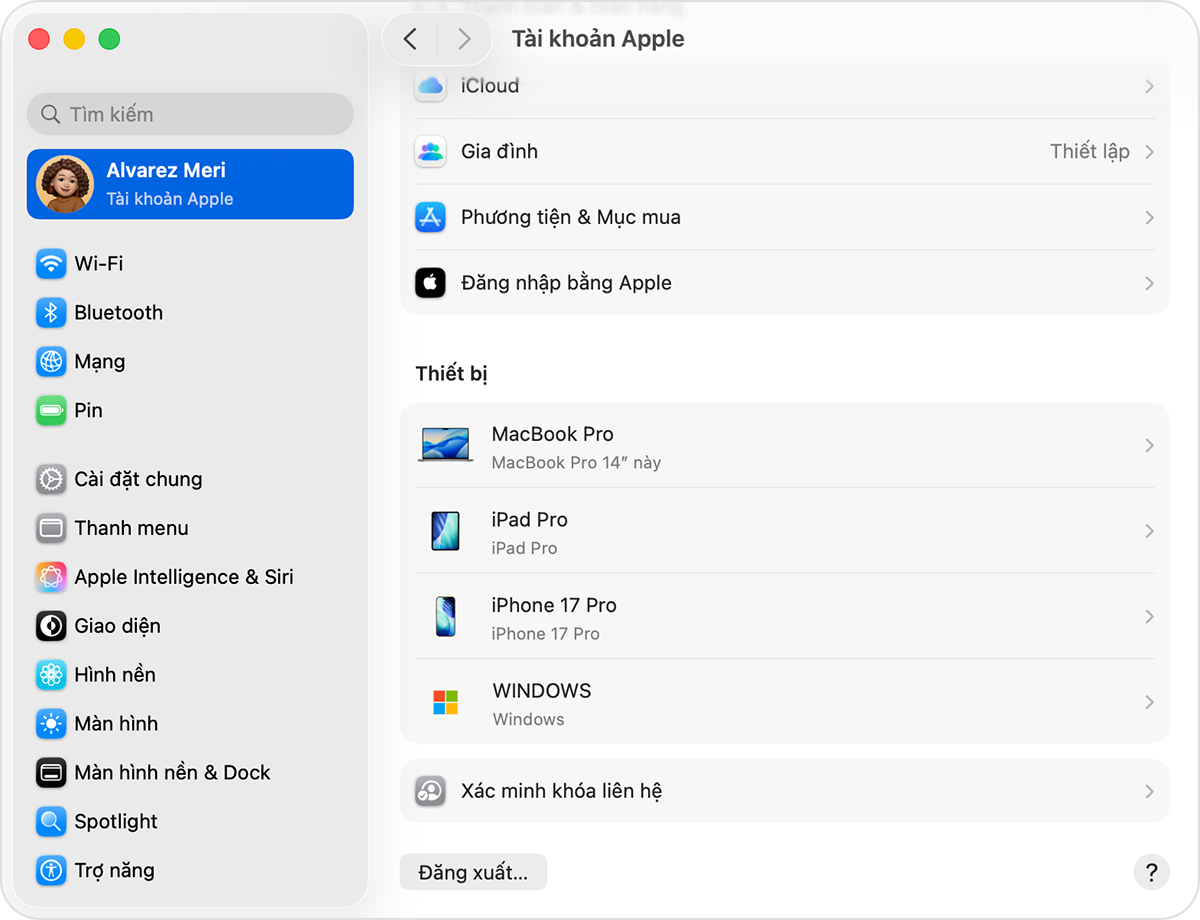The image size is (1200, 920).
Task: Open Spotlight settings via its sidebar icon
Action: click(51, 821)
